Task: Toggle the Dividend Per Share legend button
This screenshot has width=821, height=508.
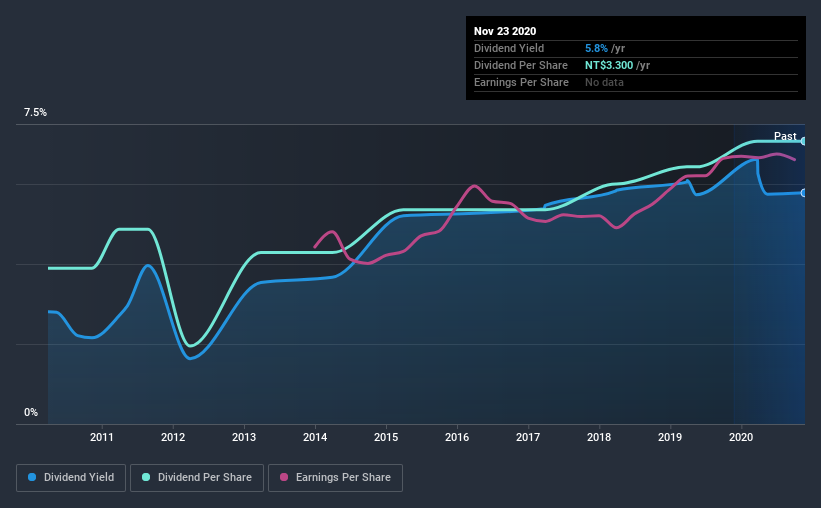Action: click(197, 478)
